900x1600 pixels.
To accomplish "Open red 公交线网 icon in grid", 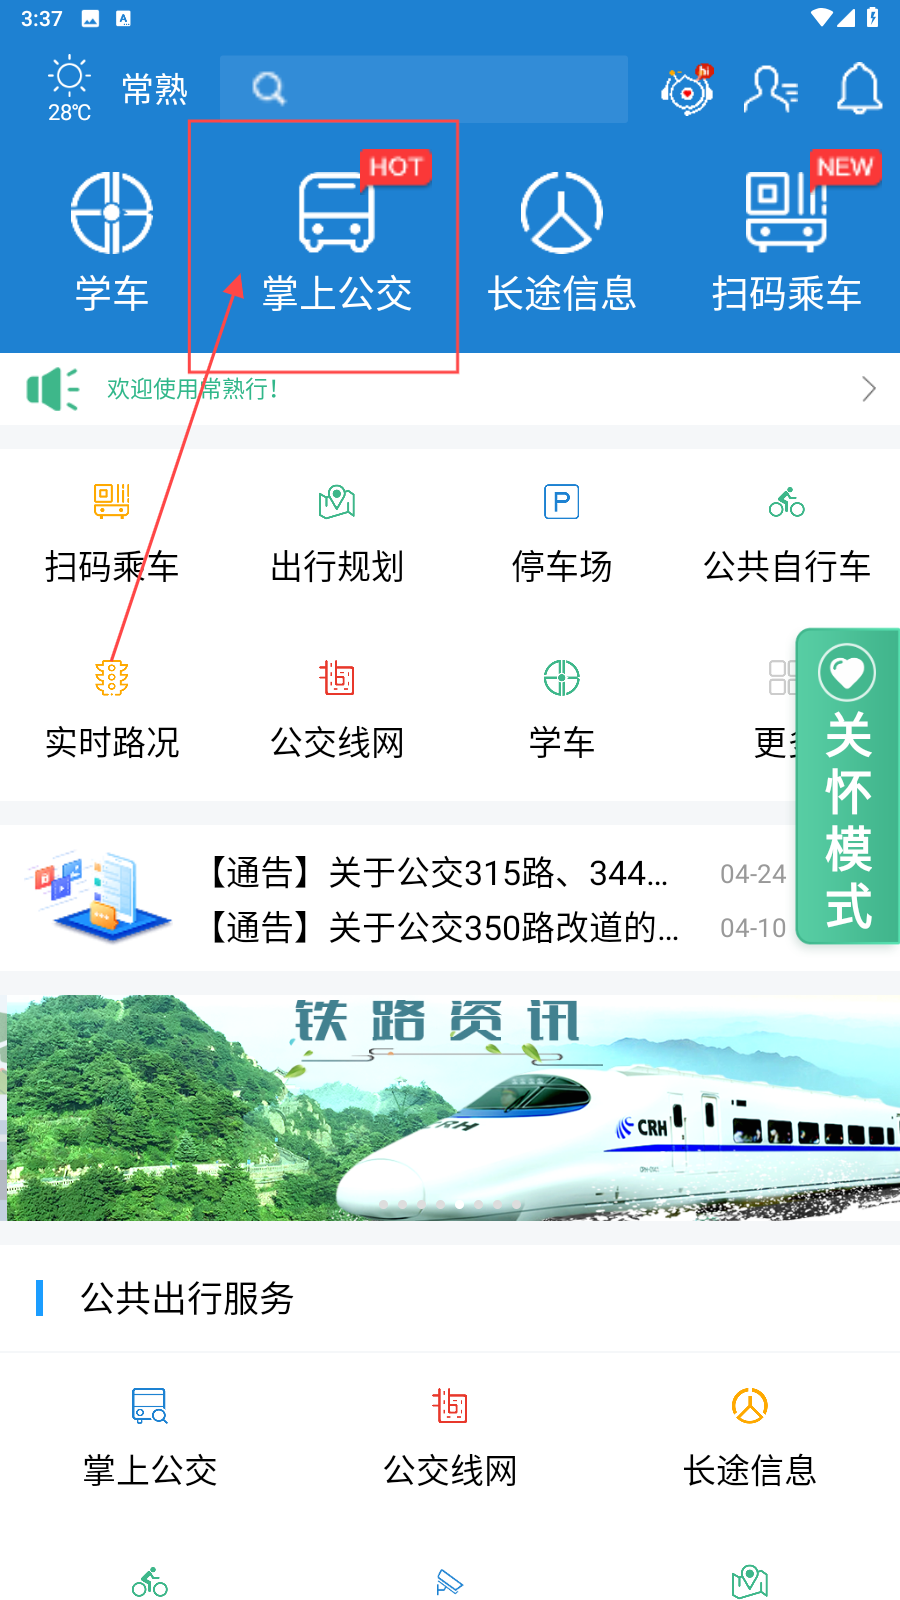I will point(337,710).
